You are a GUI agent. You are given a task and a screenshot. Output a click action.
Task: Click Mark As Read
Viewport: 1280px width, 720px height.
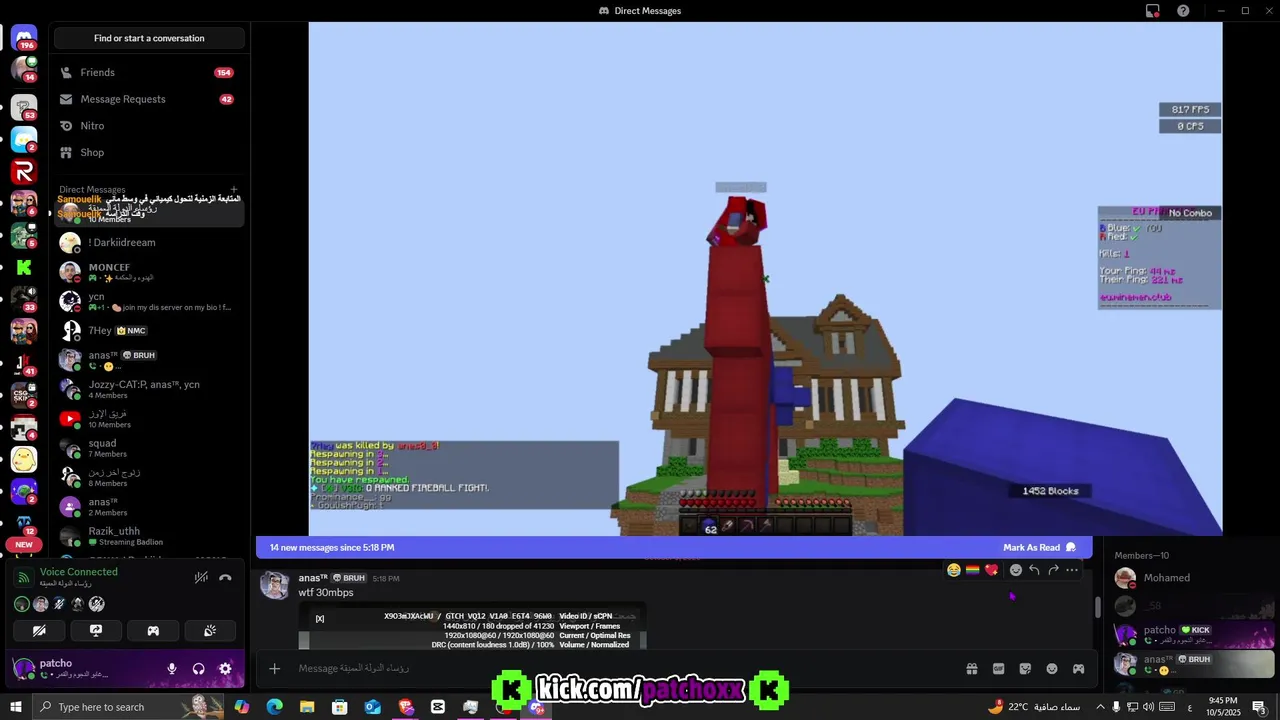1039,547
